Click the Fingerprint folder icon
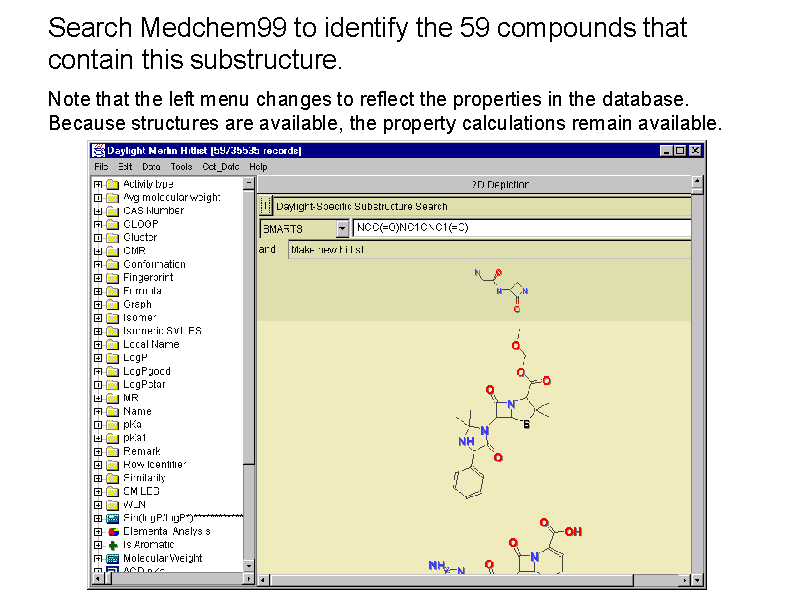 pyautogui.click(x=112, y=278)
